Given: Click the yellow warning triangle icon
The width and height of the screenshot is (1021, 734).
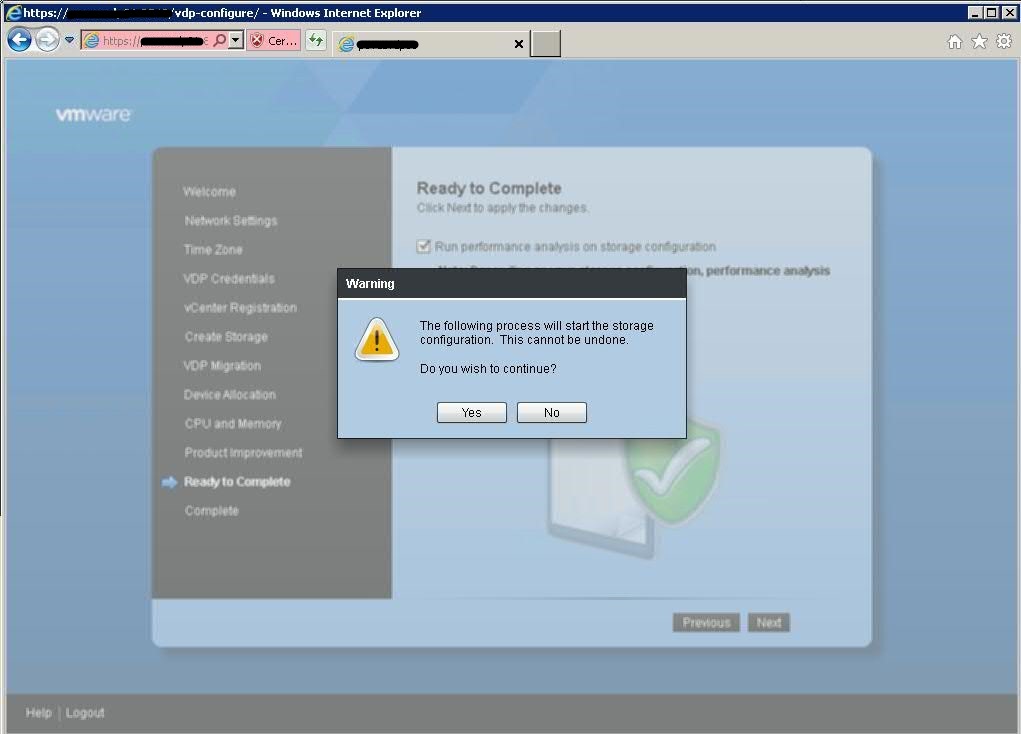Looking at the screenshot, I should coord(376,339).
